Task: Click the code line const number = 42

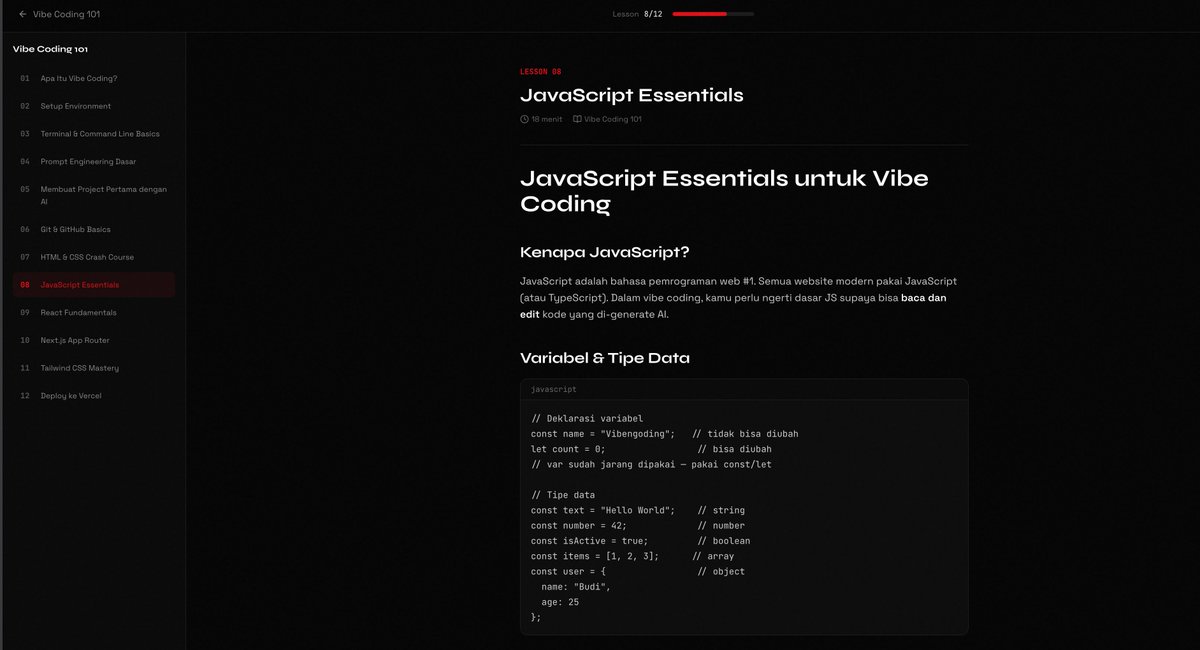Action: point(579,525)
